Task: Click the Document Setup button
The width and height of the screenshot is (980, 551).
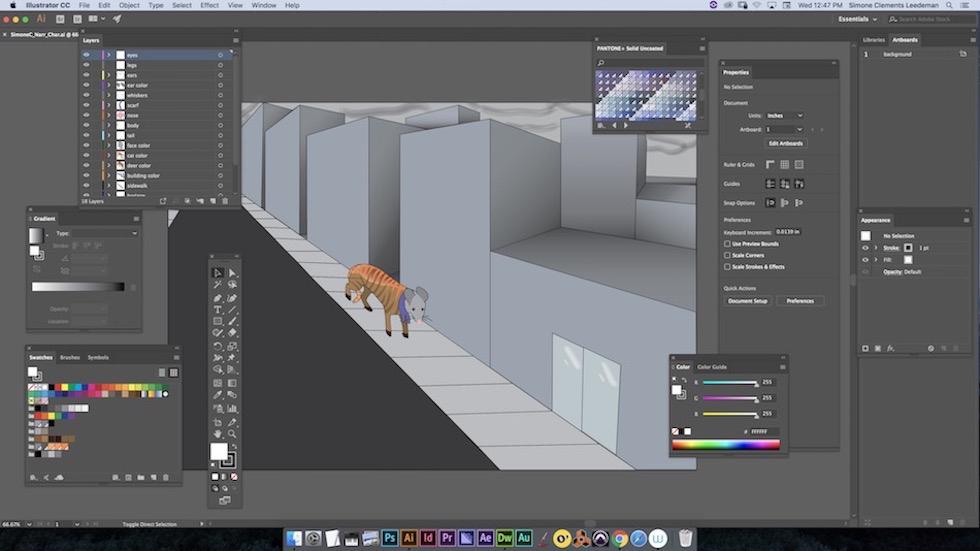Action: tap(748, 301)
